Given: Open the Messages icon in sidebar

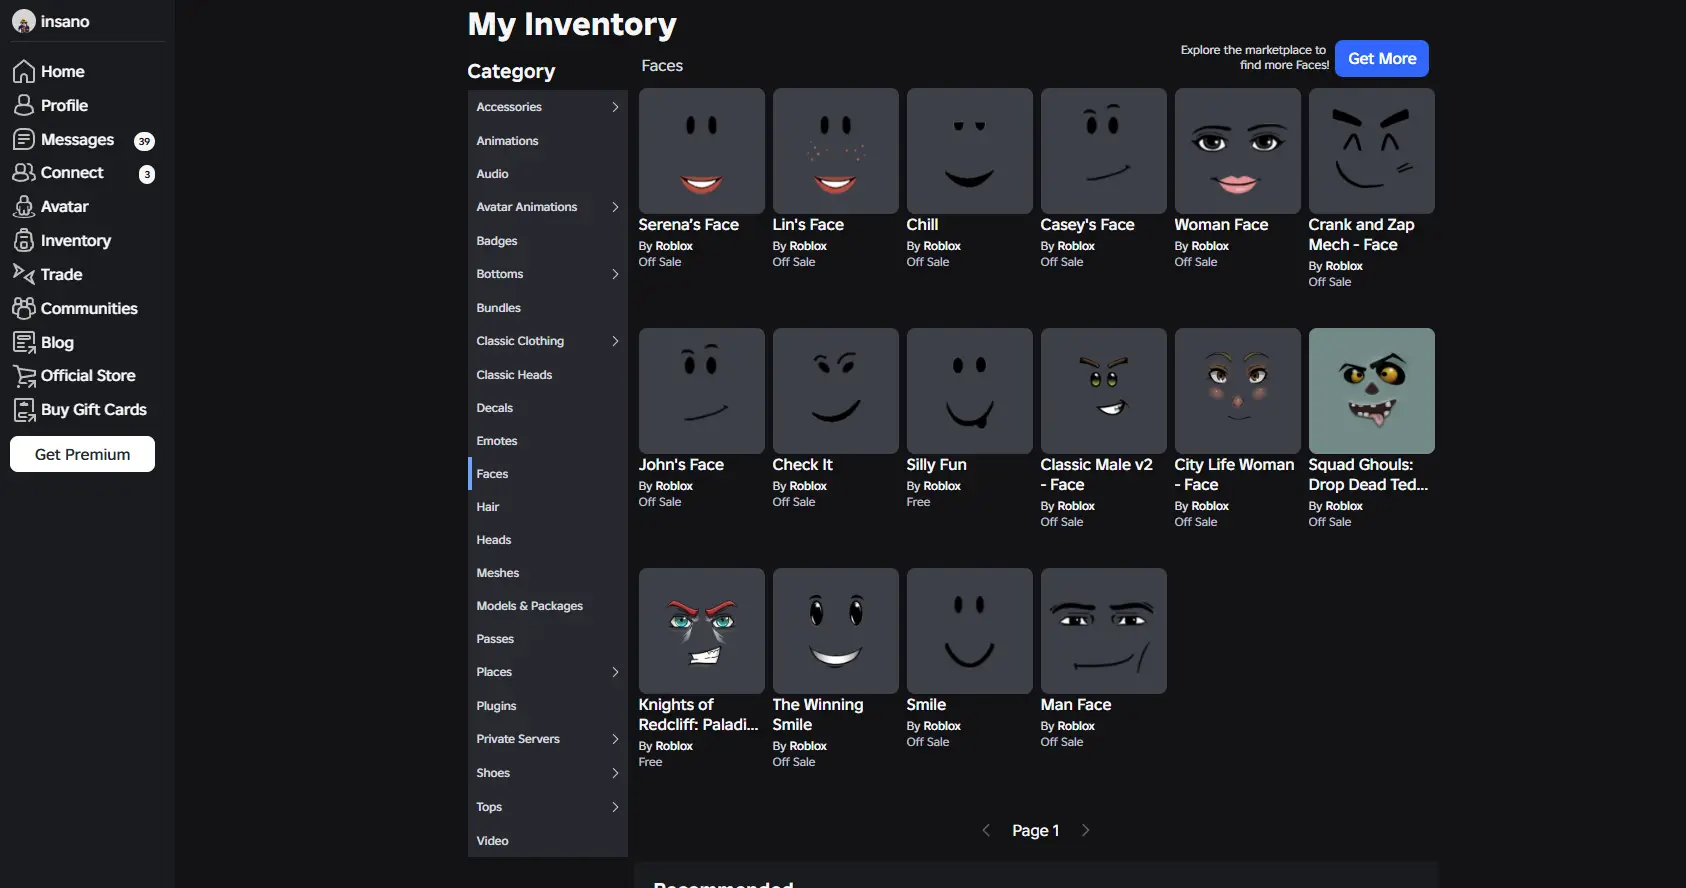Looking at the screenshot, I should pyautogui.click(x=24, y=140).
